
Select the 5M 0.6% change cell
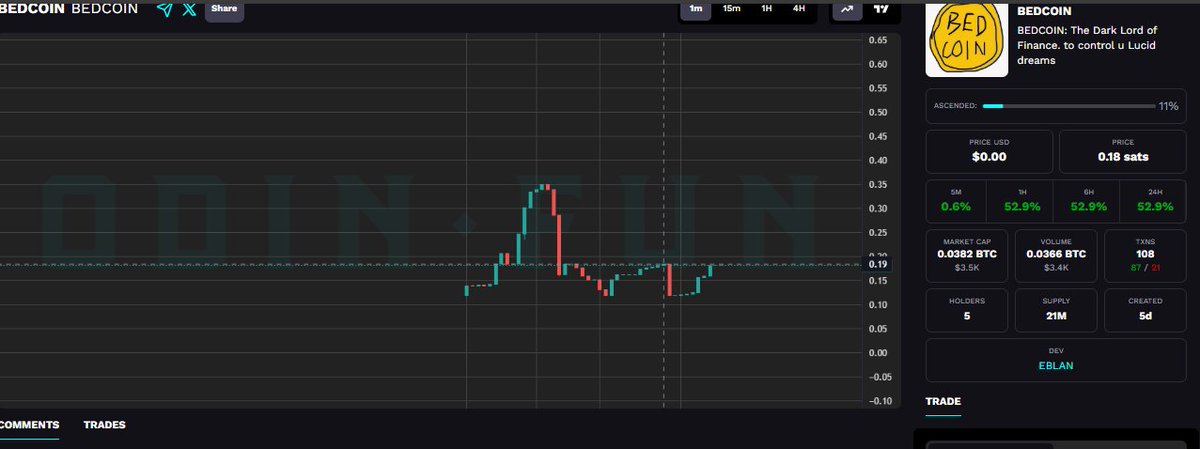point(956,200)
